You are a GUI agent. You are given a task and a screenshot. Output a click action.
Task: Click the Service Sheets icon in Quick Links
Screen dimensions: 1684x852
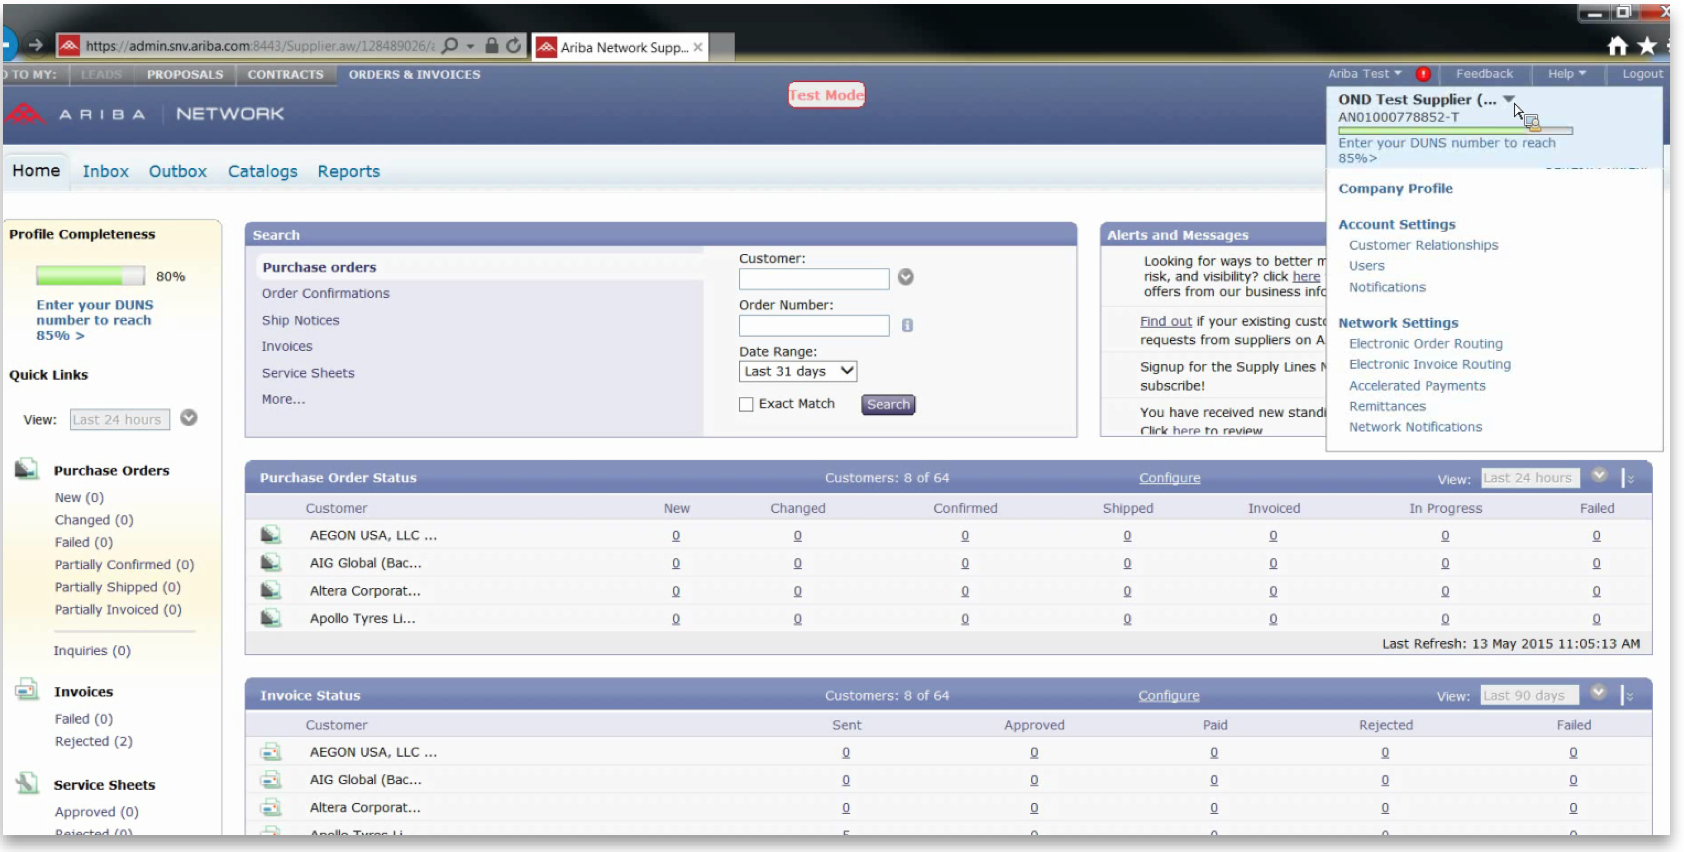27,783
